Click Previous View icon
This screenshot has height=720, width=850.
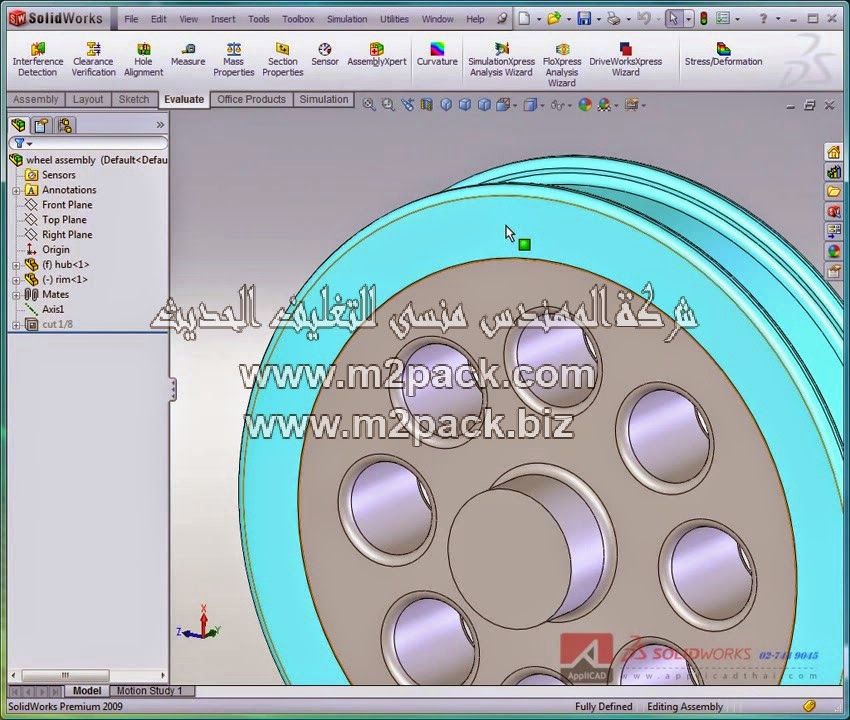point(407,105)
